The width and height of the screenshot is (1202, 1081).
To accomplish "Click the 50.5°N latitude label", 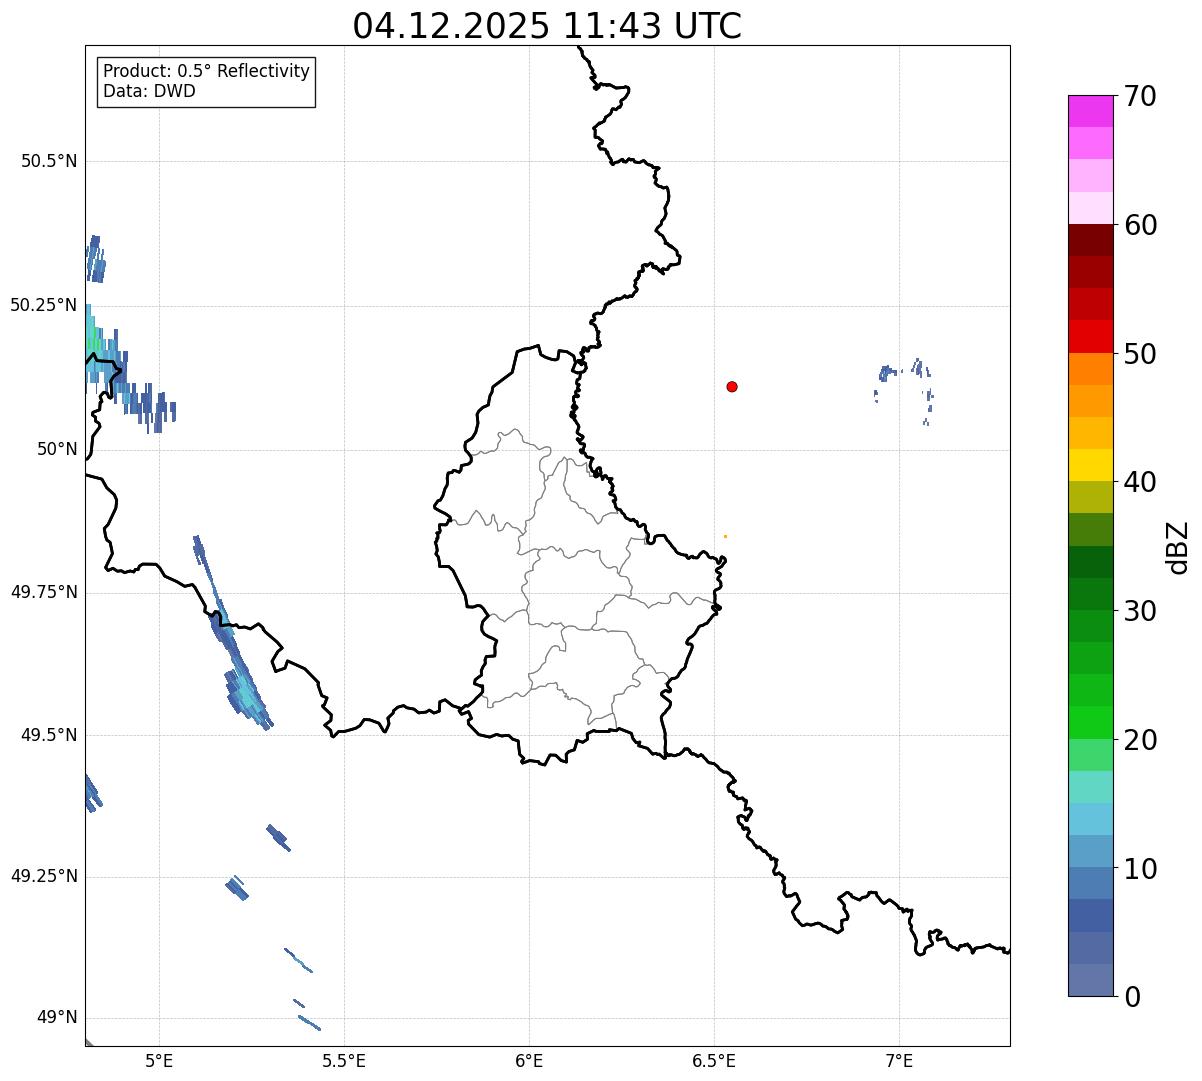I will coord(49,161).
